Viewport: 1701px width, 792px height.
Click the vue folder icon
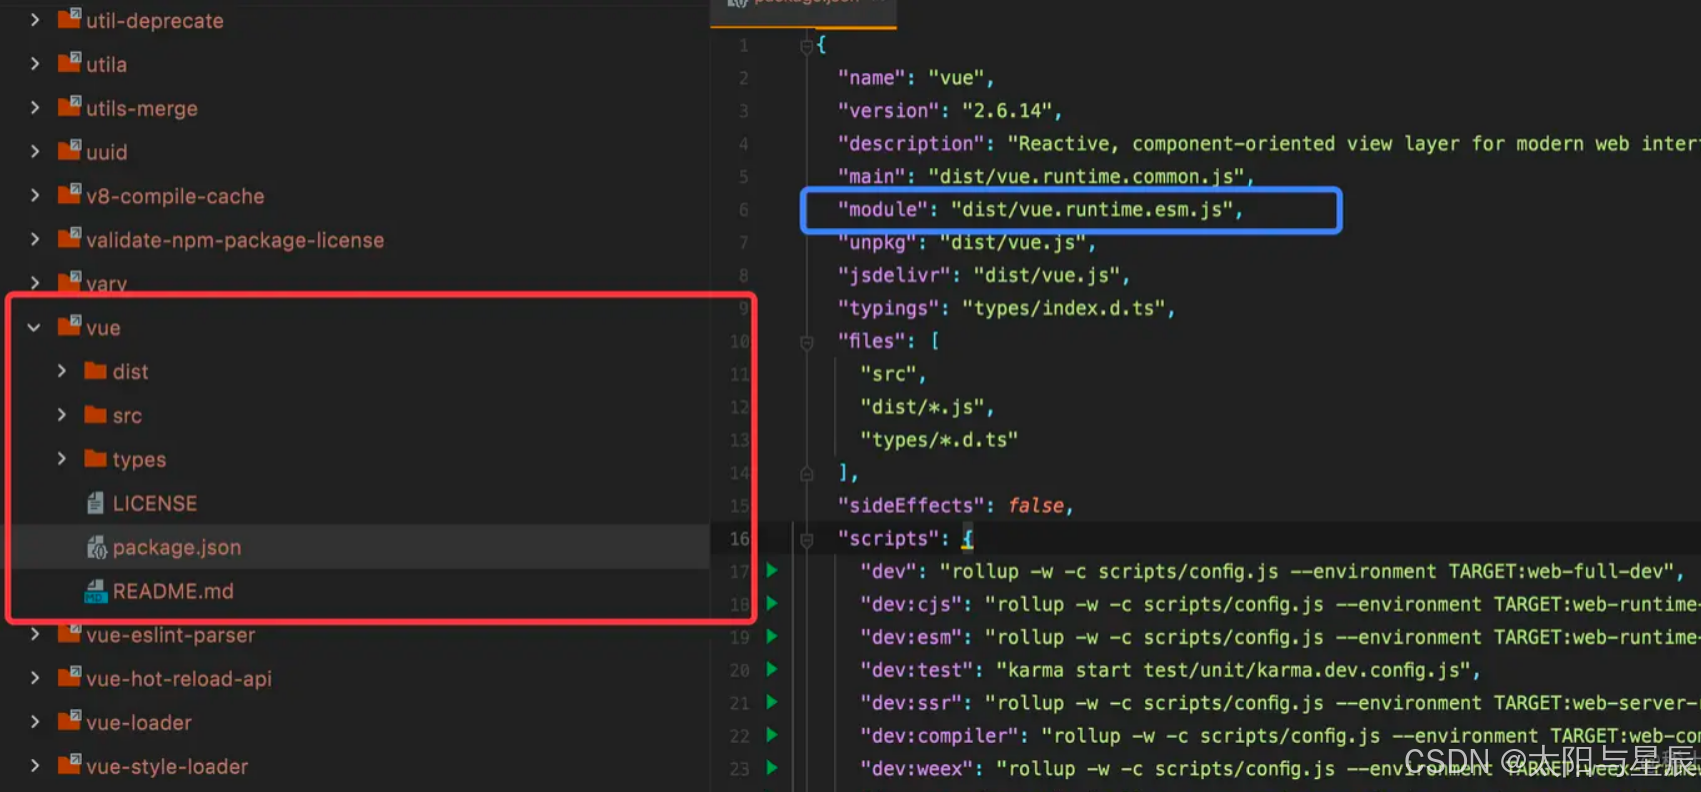[69, 325]
